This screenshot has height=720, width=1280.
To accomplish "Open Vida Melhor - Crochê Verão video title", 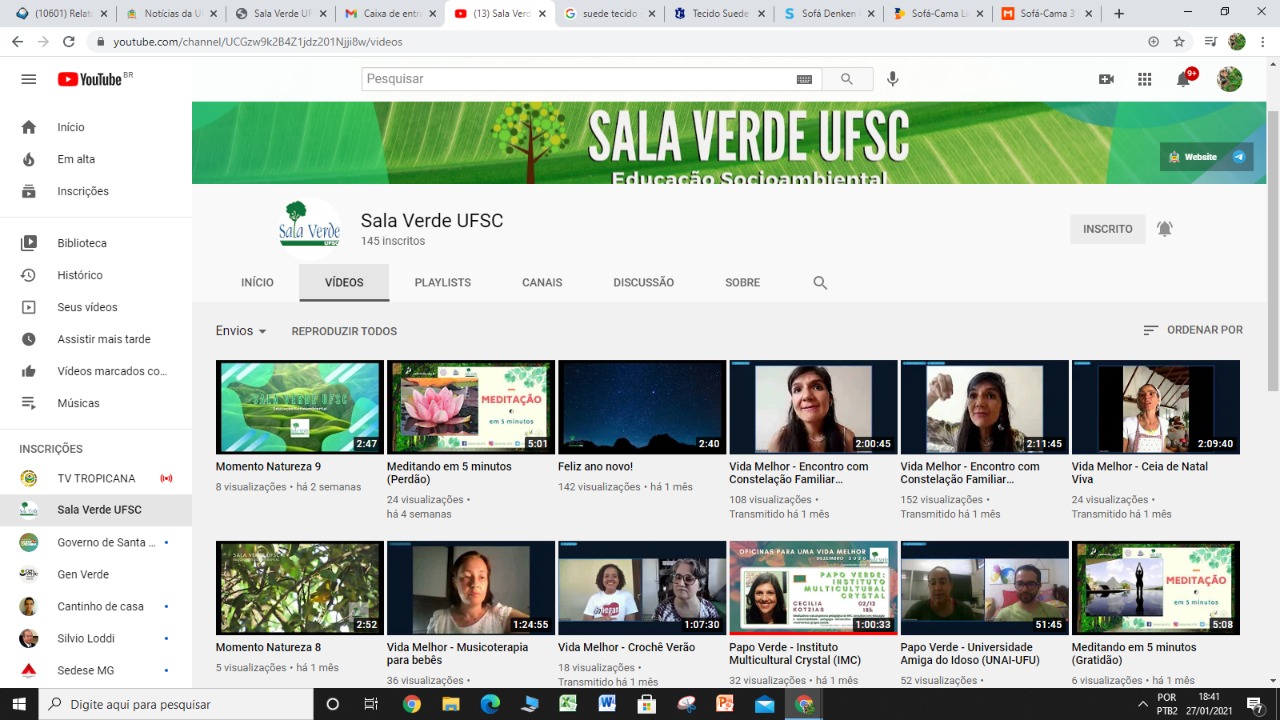I will point(626,647).
